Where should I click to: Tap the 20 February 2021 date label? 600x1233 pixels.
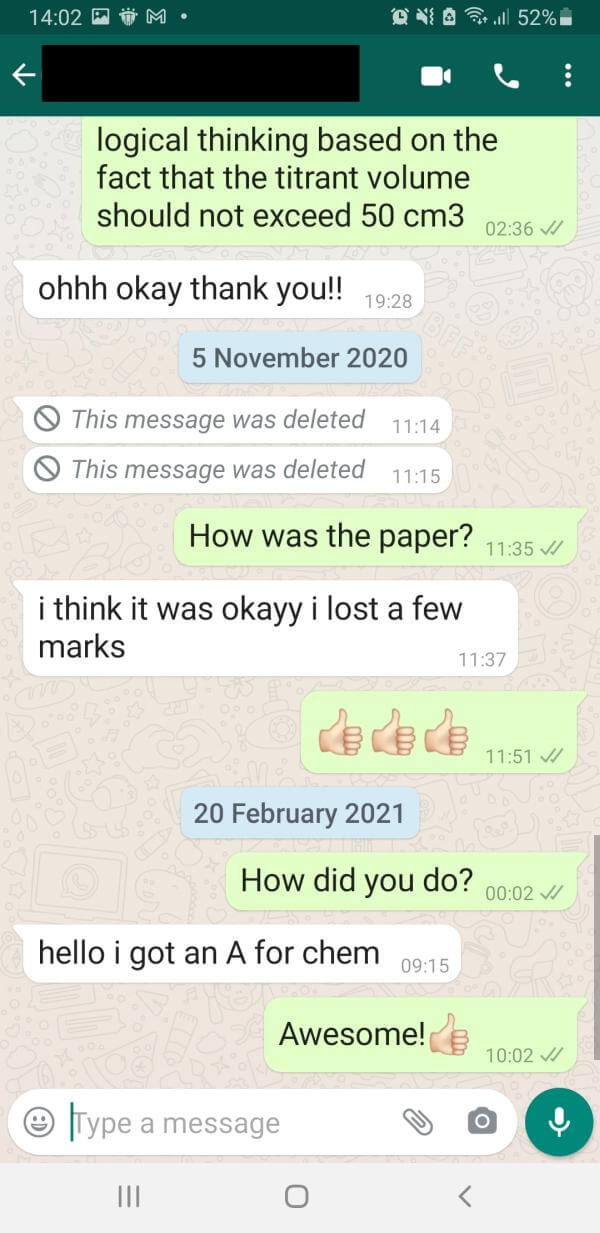point(299,812)
